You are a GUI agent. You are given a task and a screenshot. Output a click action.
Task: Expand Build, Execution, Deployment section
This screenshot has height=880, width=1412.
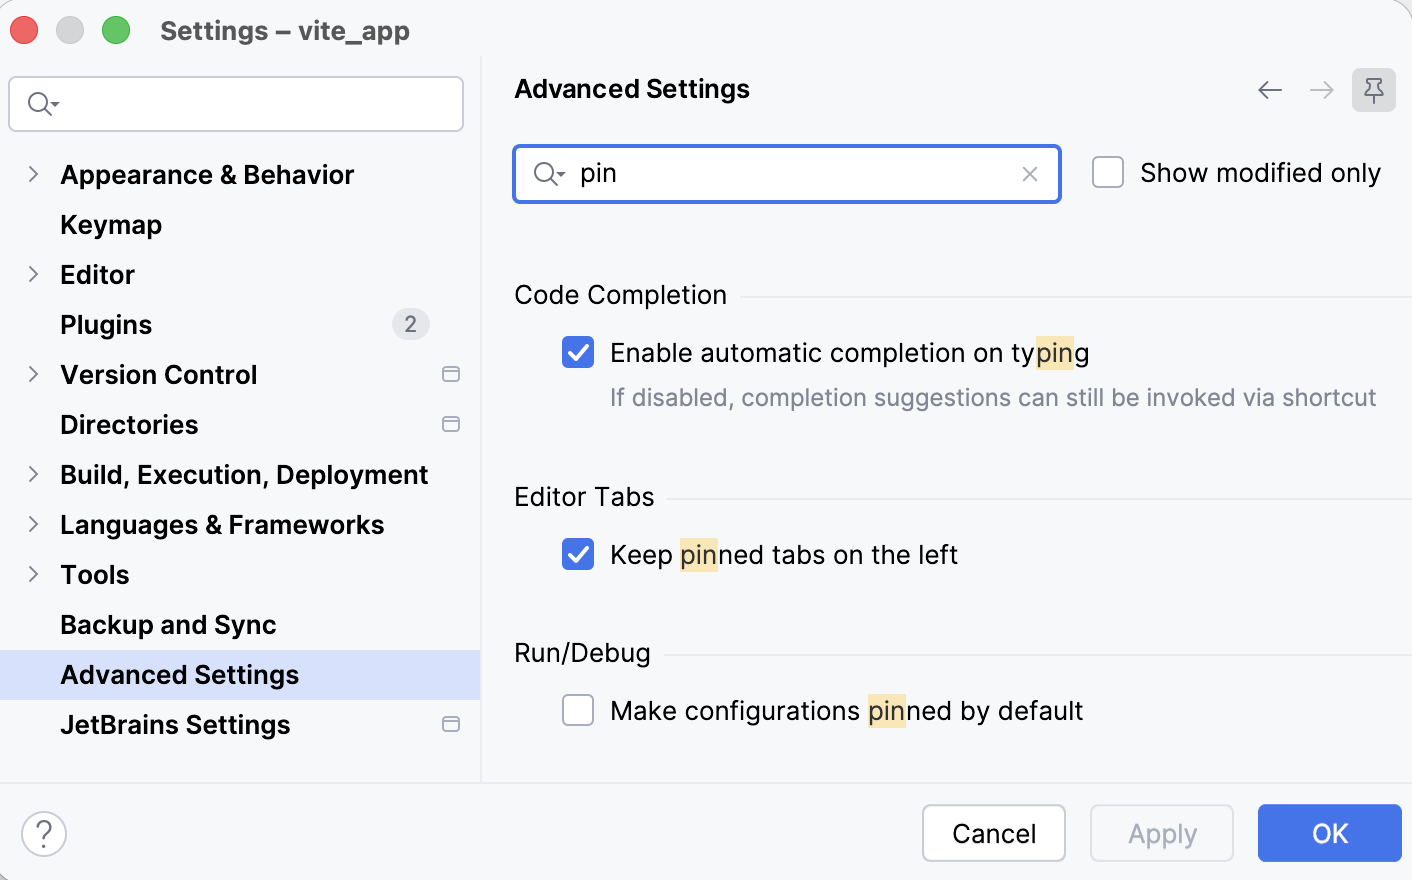coord(33,474)
